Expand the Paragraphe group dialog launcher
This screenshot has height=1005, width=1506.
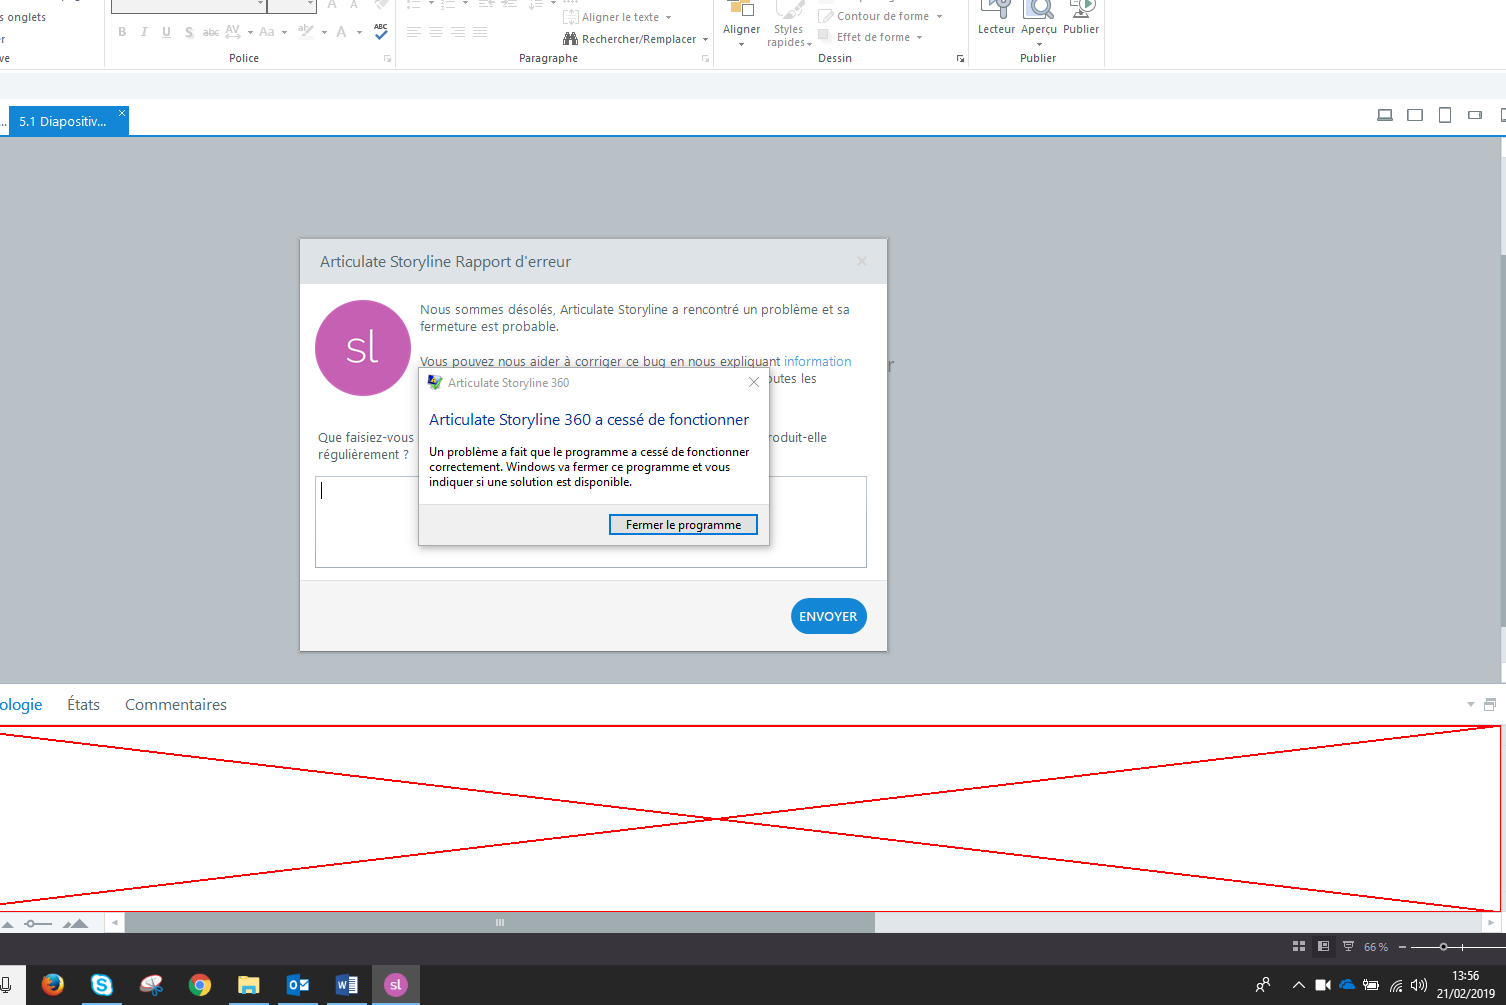click(705, 59)
